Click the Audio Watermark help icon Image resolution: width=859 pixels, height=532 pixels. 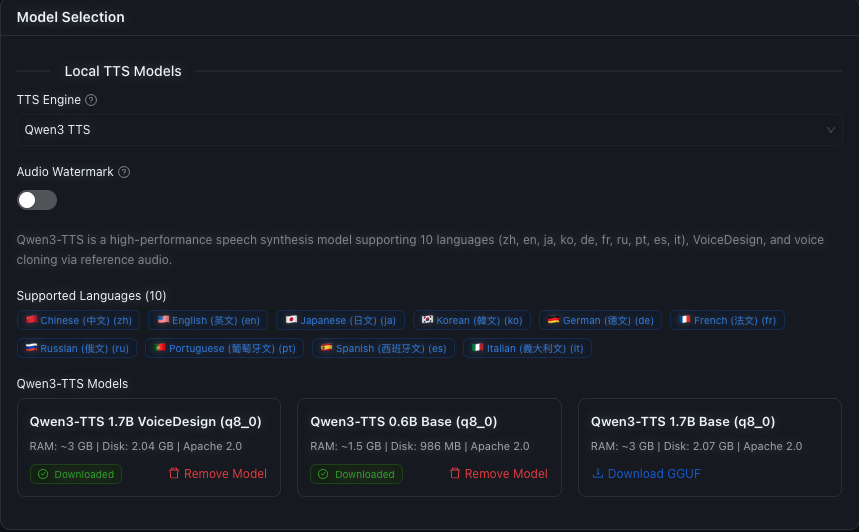click(x=124, y=172)
